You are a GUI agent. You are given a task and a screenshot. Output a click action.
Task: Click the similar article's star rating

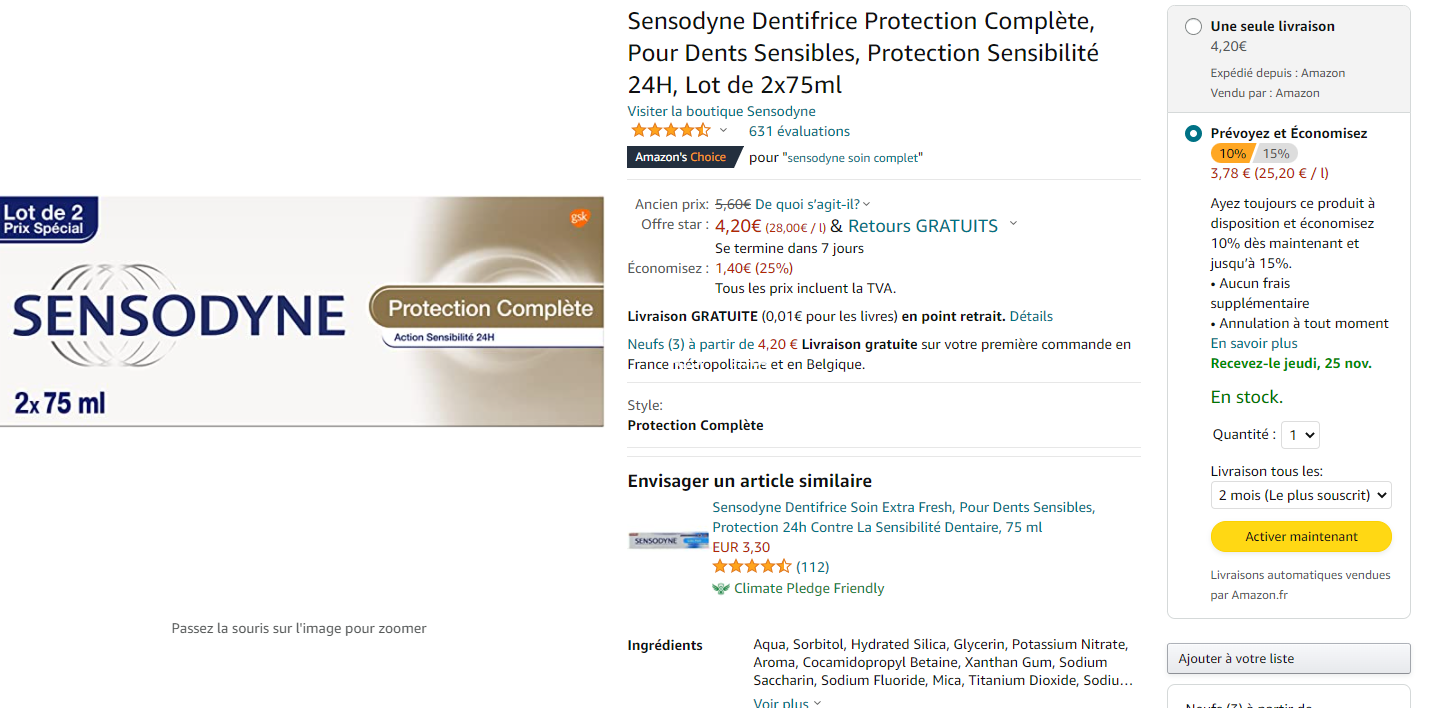(x=752, y=567)
